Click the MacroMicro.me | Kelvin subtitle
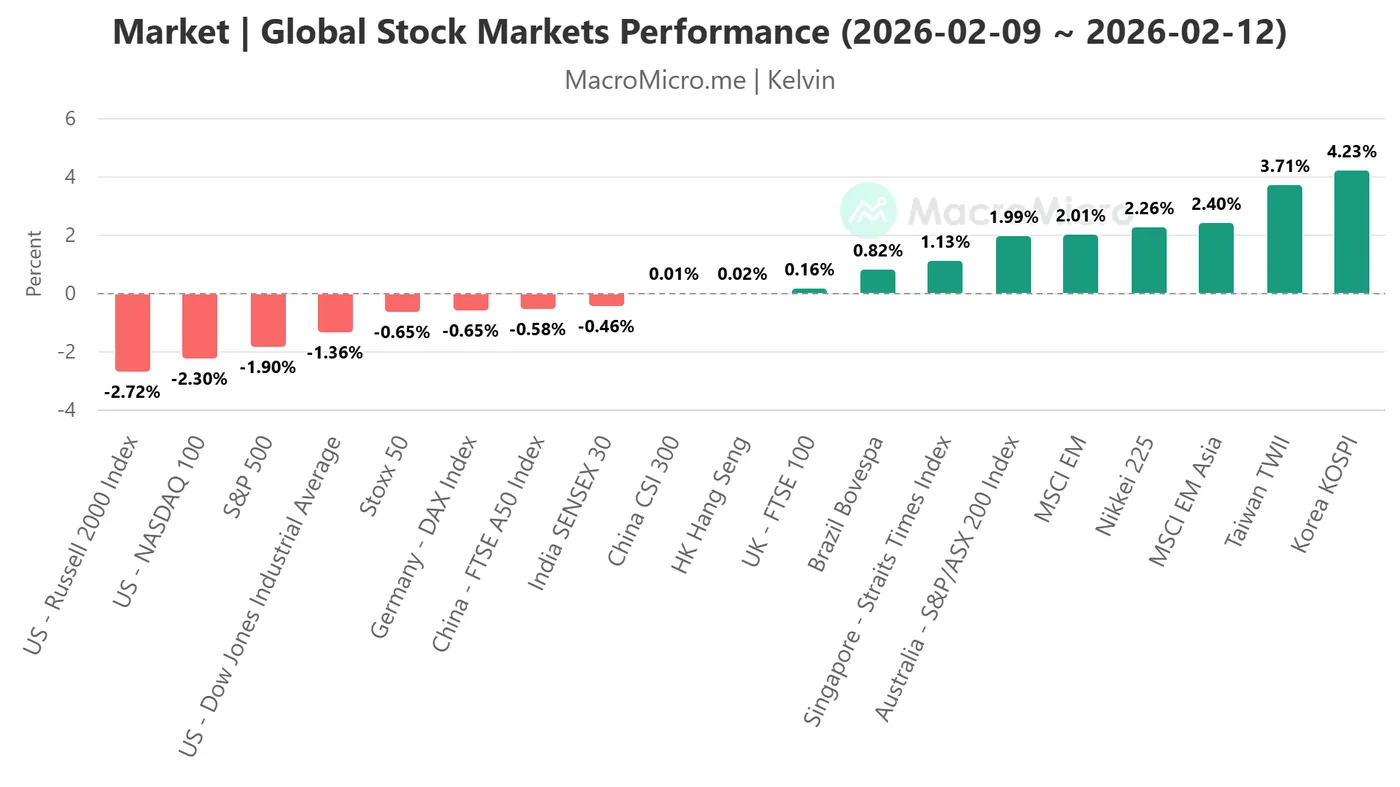This screenshot has width=1400, height=787. [x=699, y=80]
